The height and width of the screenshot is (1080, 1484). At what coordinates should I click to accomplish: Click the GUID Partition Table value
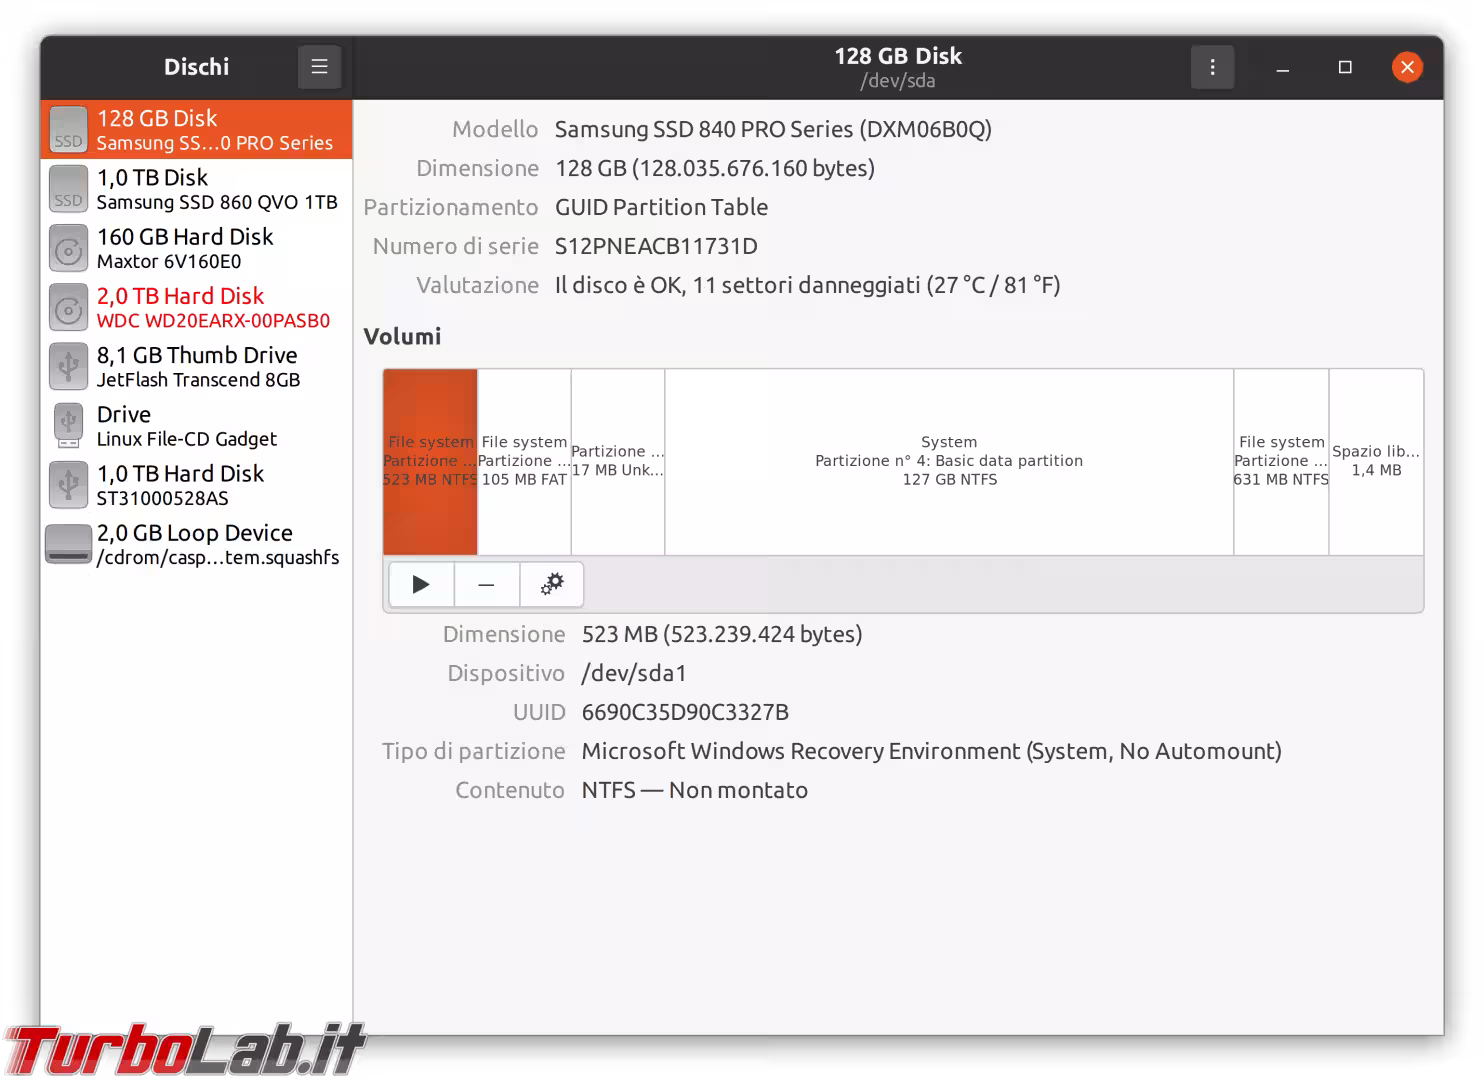pos(662,207)
